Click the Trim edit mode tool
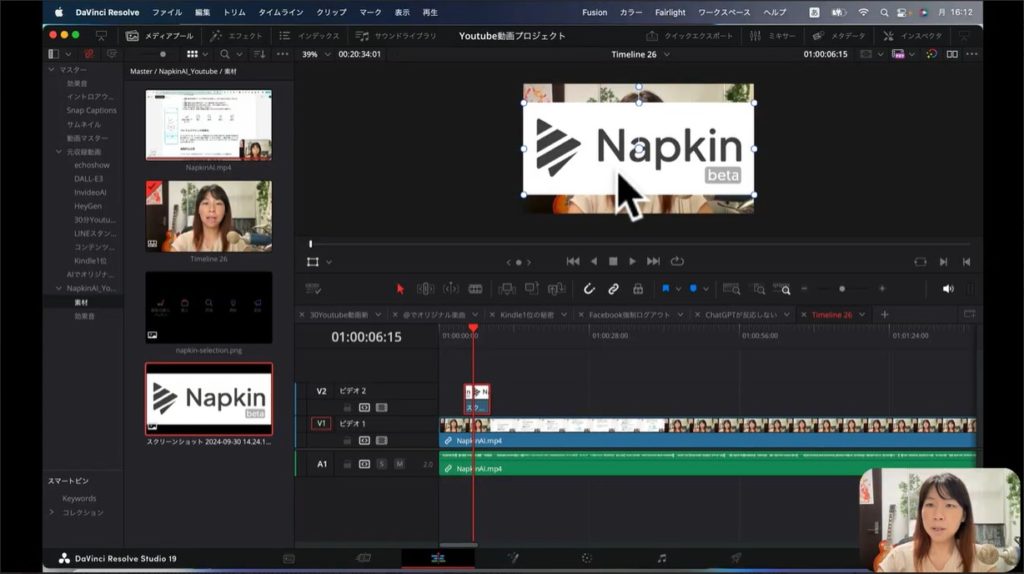The image size is (1024, 574). tap(425, 289)
